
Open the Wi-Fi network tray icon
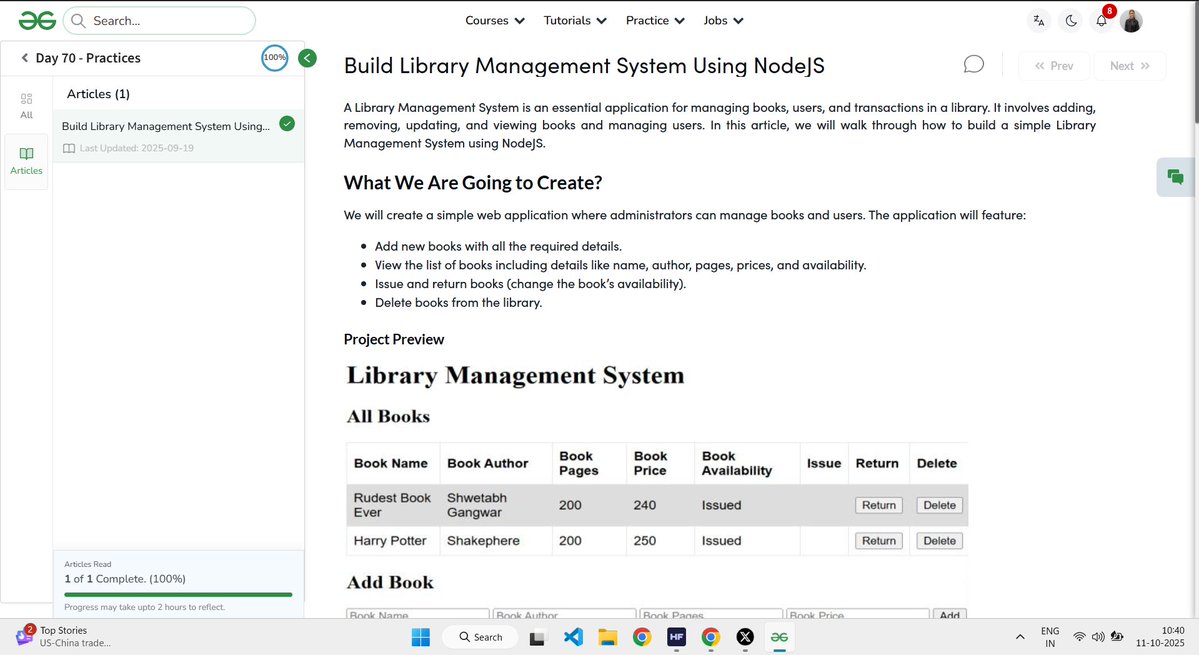(x=1079, y=637)
